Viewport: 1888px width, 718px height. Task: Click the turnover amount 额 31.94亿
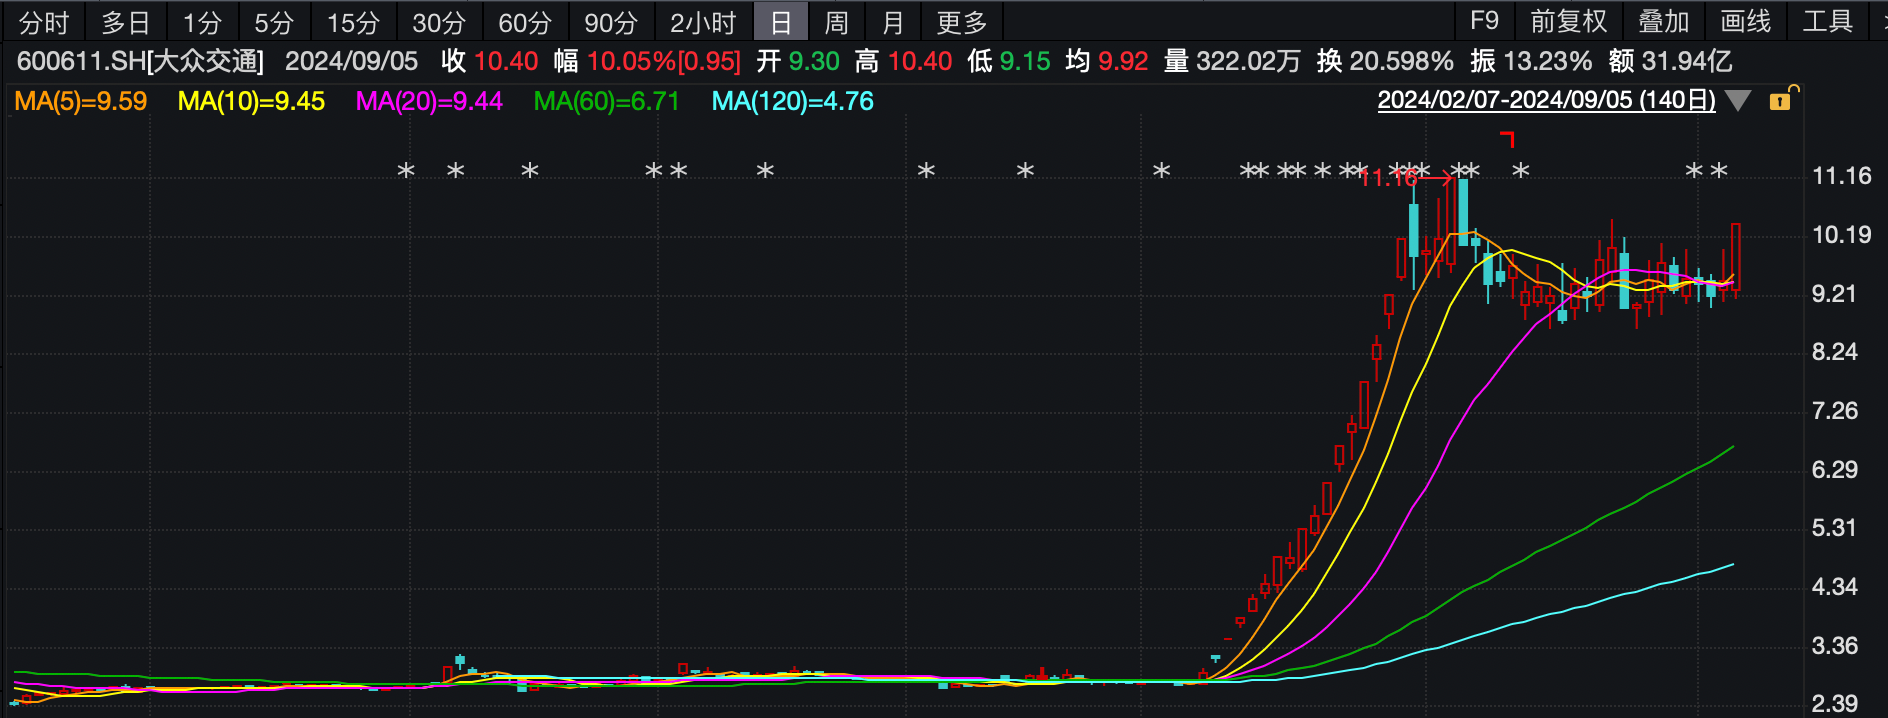tap(1671, 61)
